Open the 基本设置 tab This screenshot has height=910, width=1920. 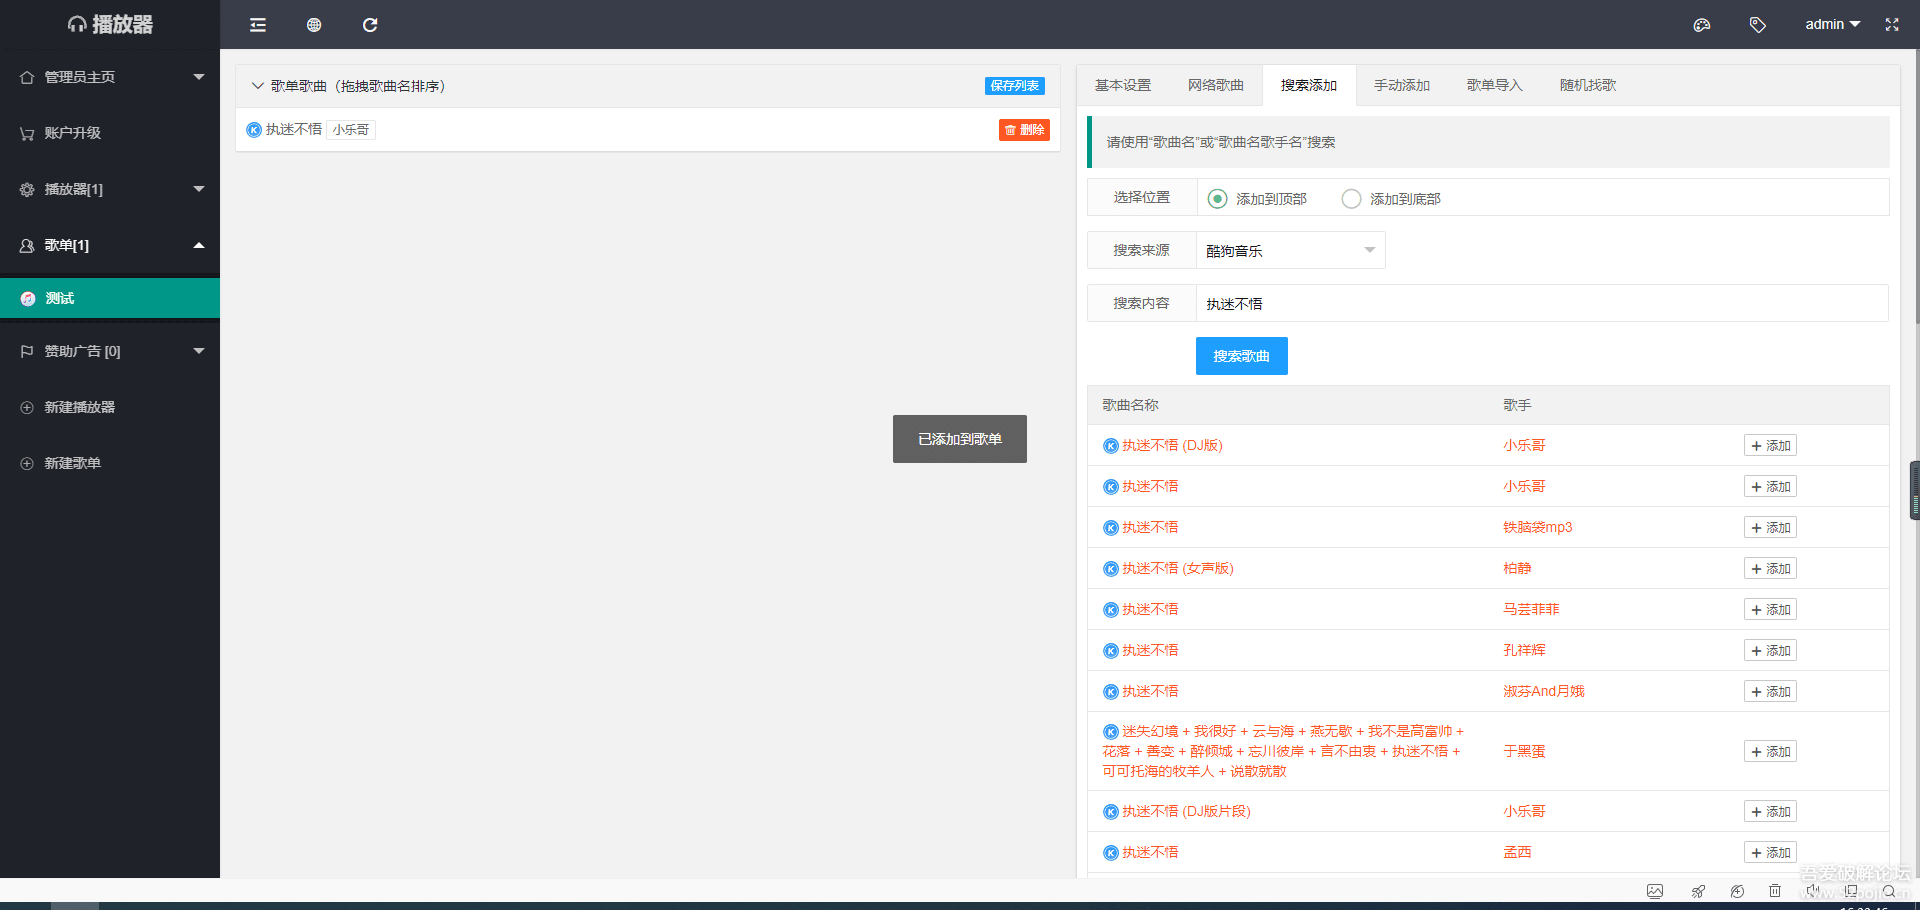1122,85
